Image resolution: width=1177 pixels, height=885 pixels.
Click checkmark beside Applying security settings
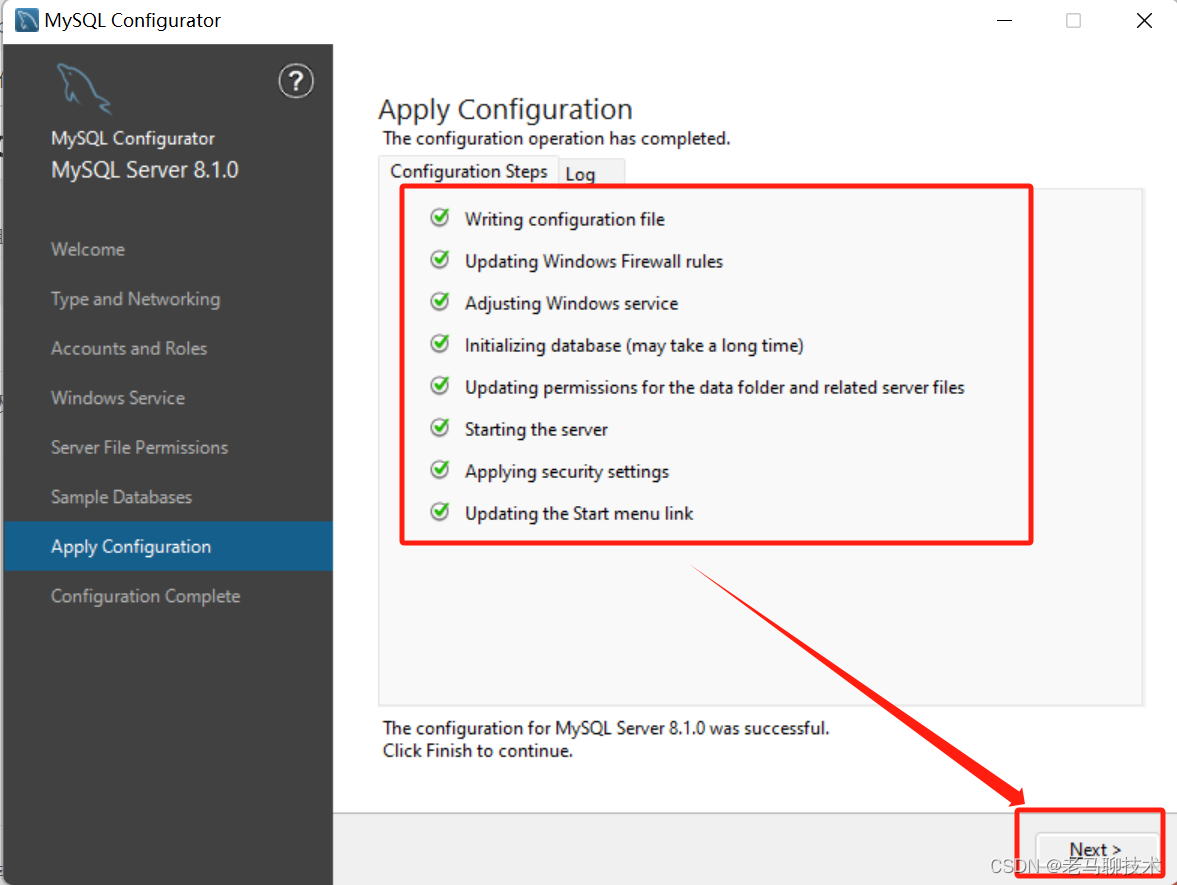pyautogui.click(x=440, y=470)
